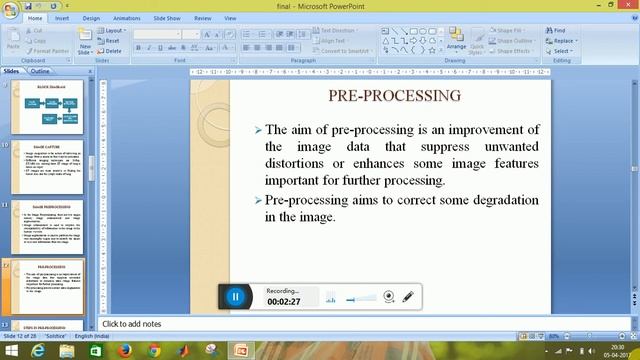
Task: Click the recorder webcam icon
Action: pyautogui.click(x=389, y=296)
